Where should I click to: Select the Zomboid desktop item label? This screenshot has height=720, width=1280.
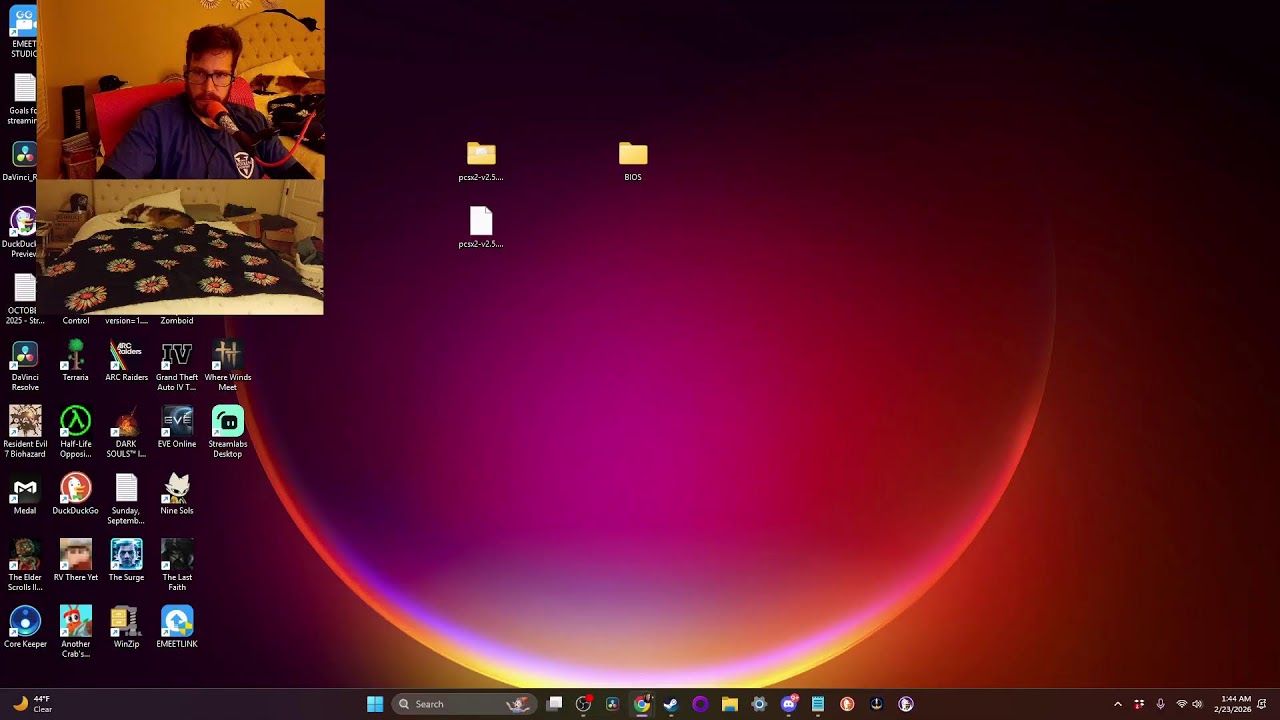(x=177, y=321)
